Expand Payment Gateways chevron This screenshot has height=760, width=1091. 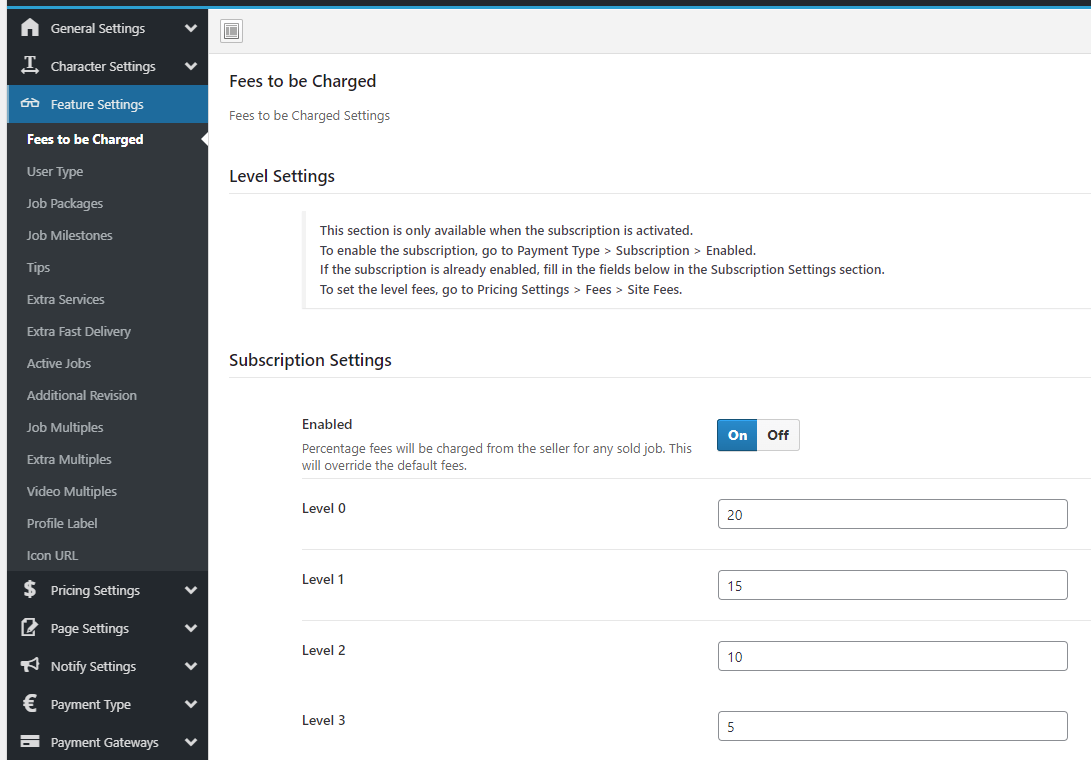point(191,742)
